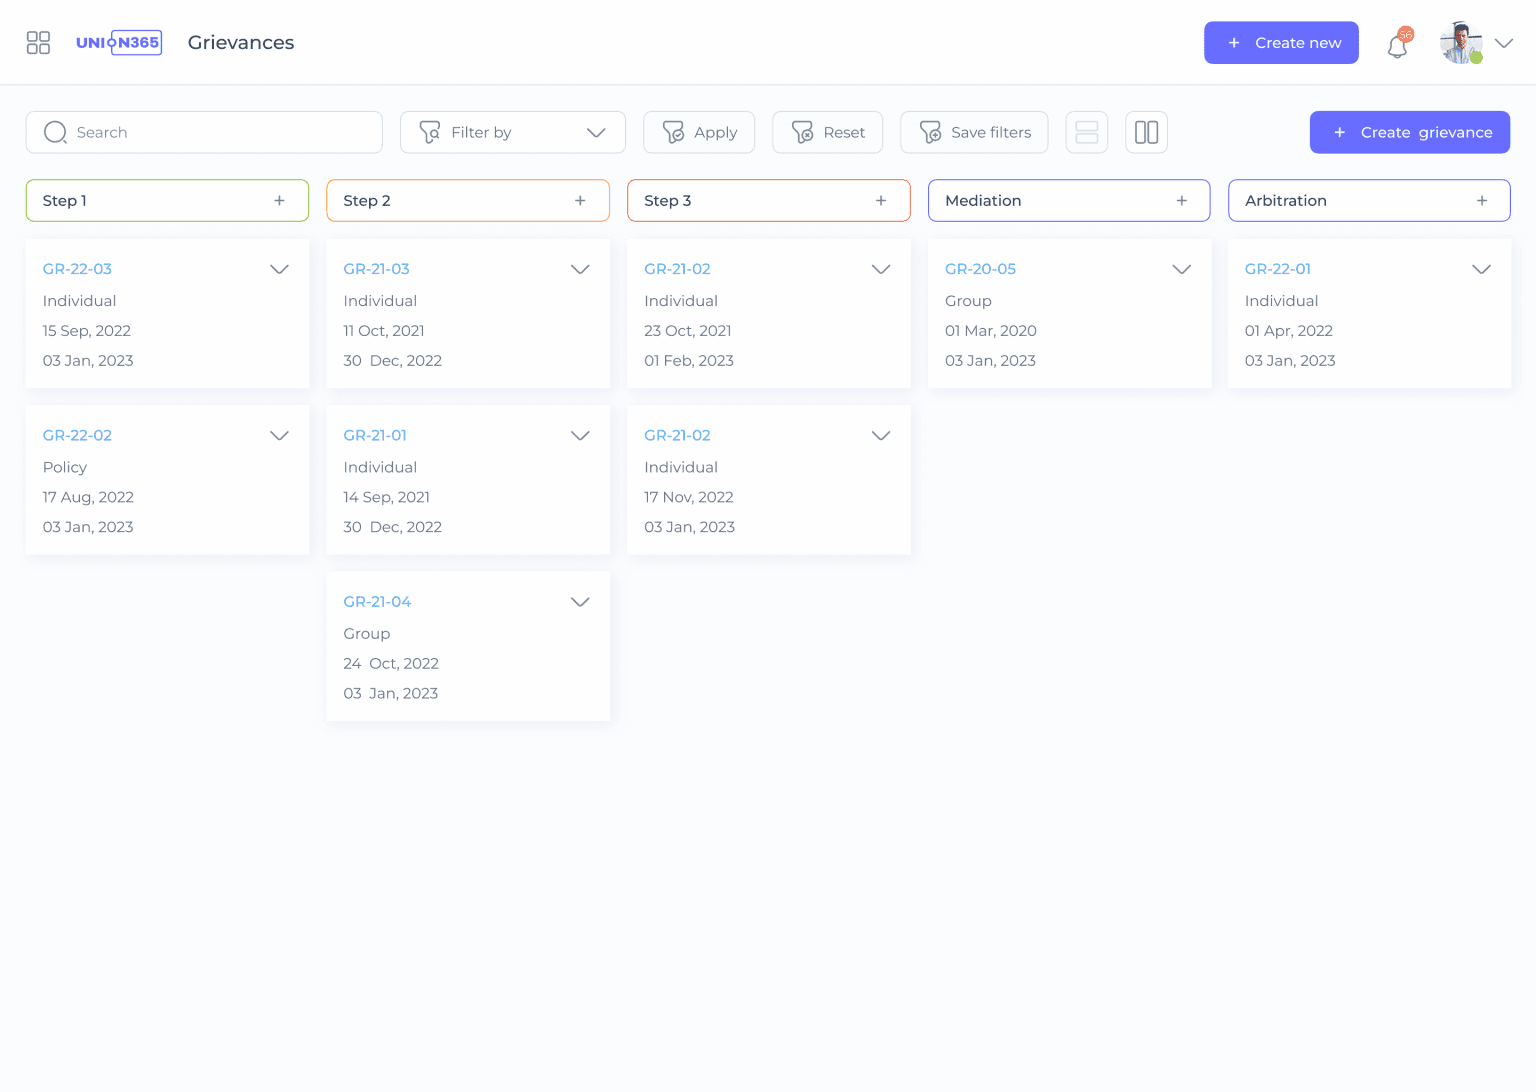The image size is (1536, 1092).
Task: Open grievance GR-20-05
Action: pos(980,269)
